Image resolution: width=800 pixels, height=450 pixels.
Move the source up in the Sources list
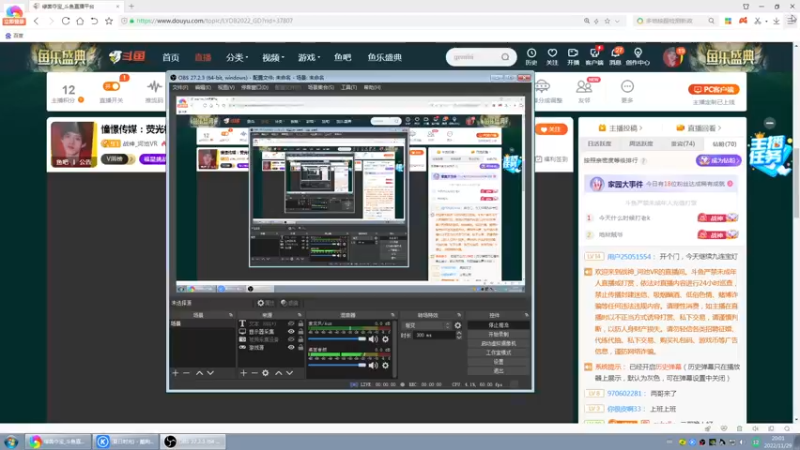pos(279,373)
